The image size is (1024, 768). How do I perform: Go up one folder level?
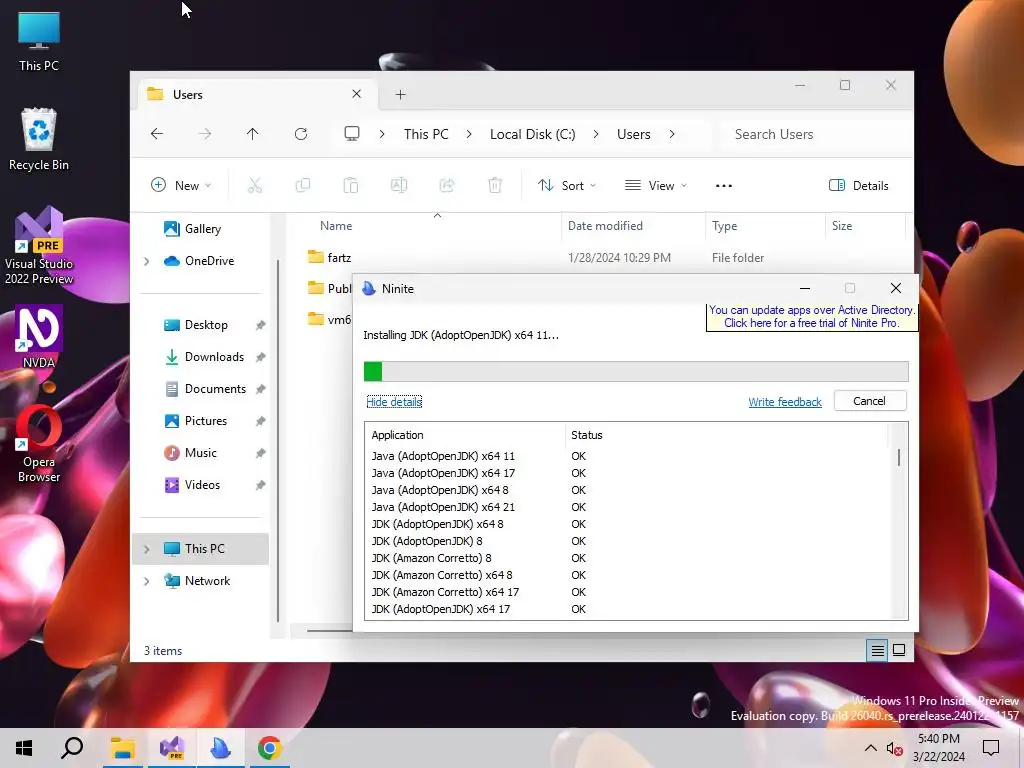tap(253, 134)
